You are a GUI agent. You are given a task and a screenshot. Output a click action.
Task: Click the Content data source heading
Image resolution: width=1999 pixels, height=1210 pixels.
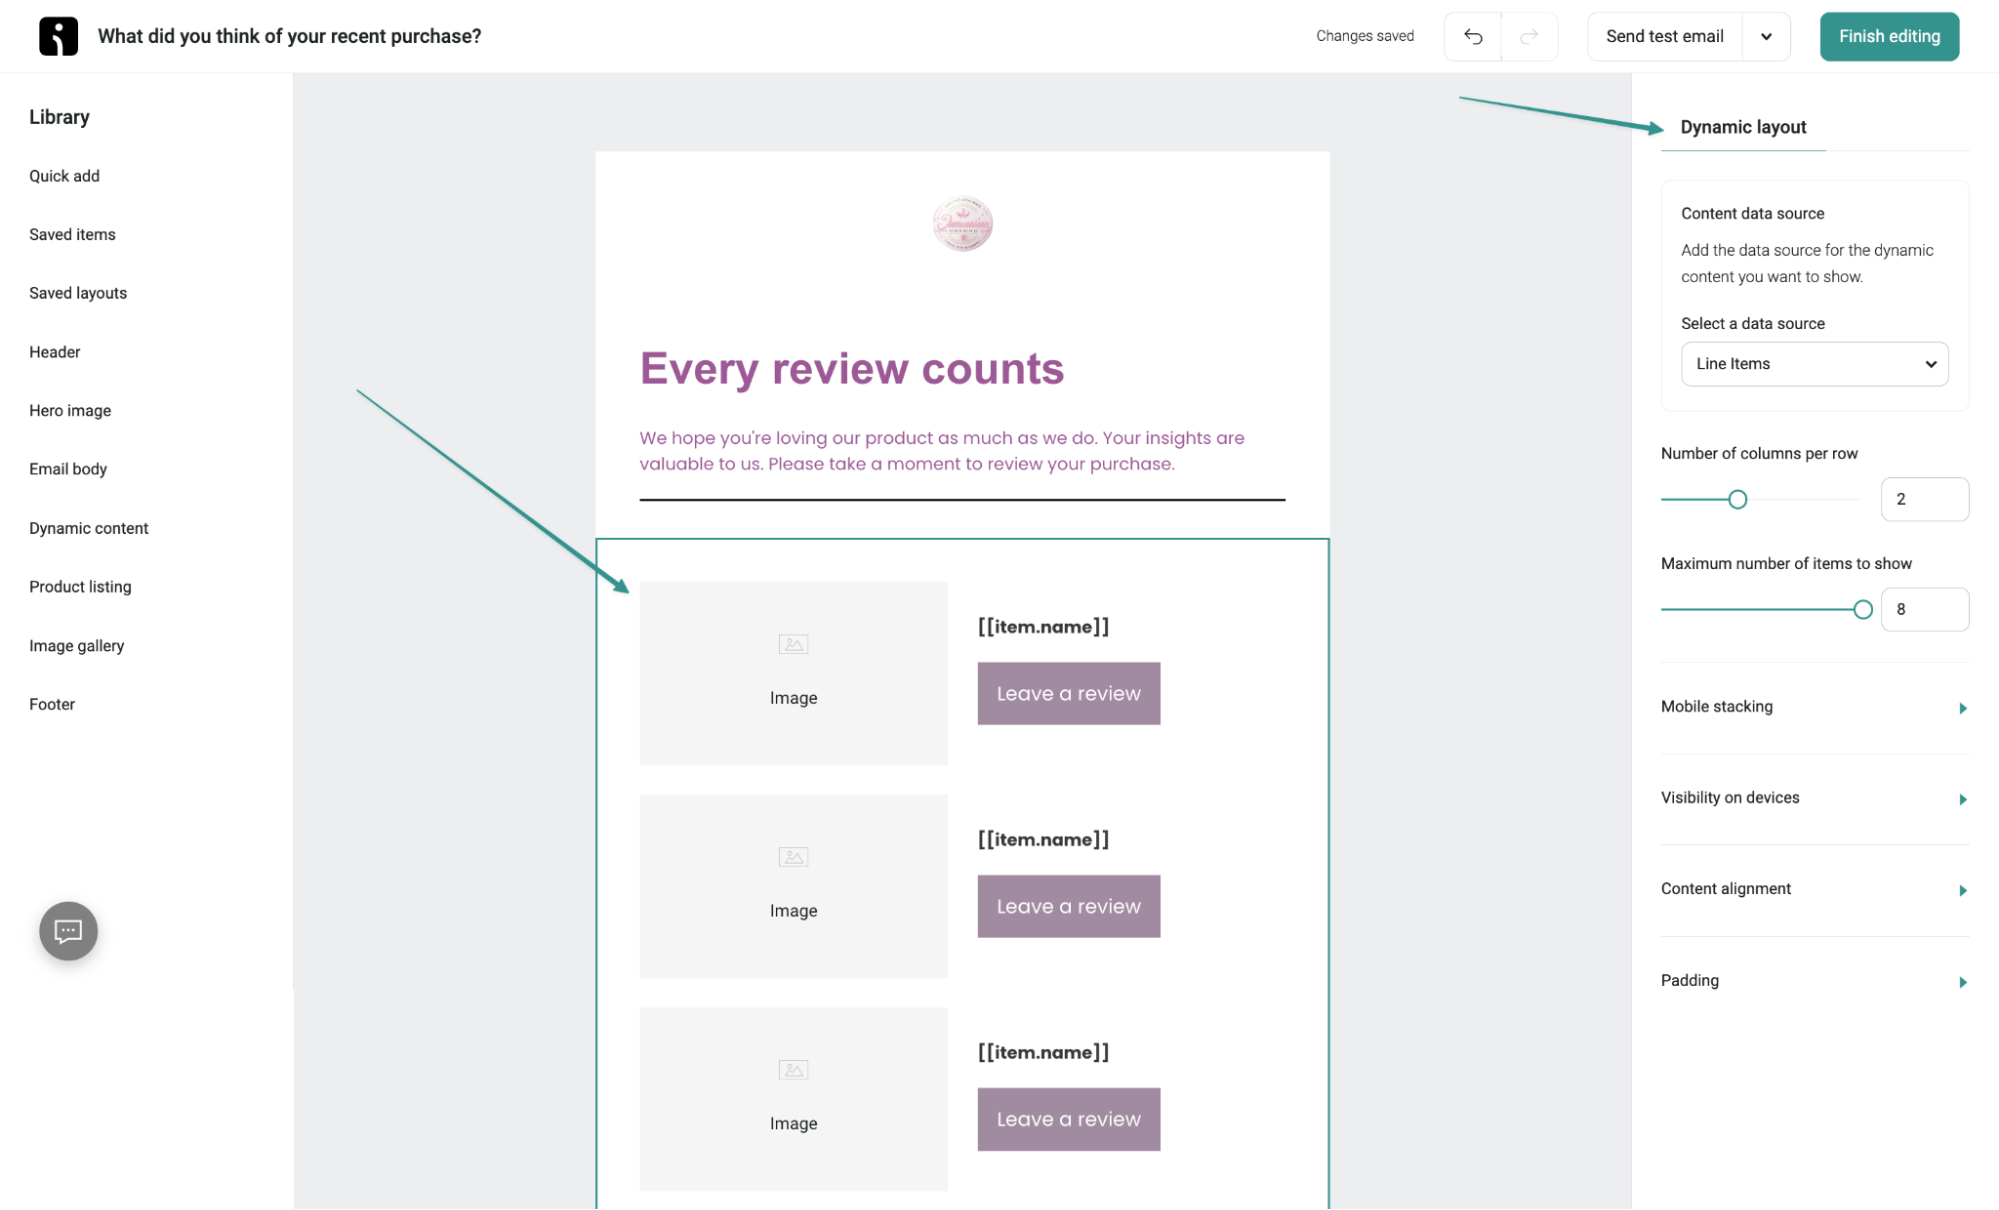1752,214
